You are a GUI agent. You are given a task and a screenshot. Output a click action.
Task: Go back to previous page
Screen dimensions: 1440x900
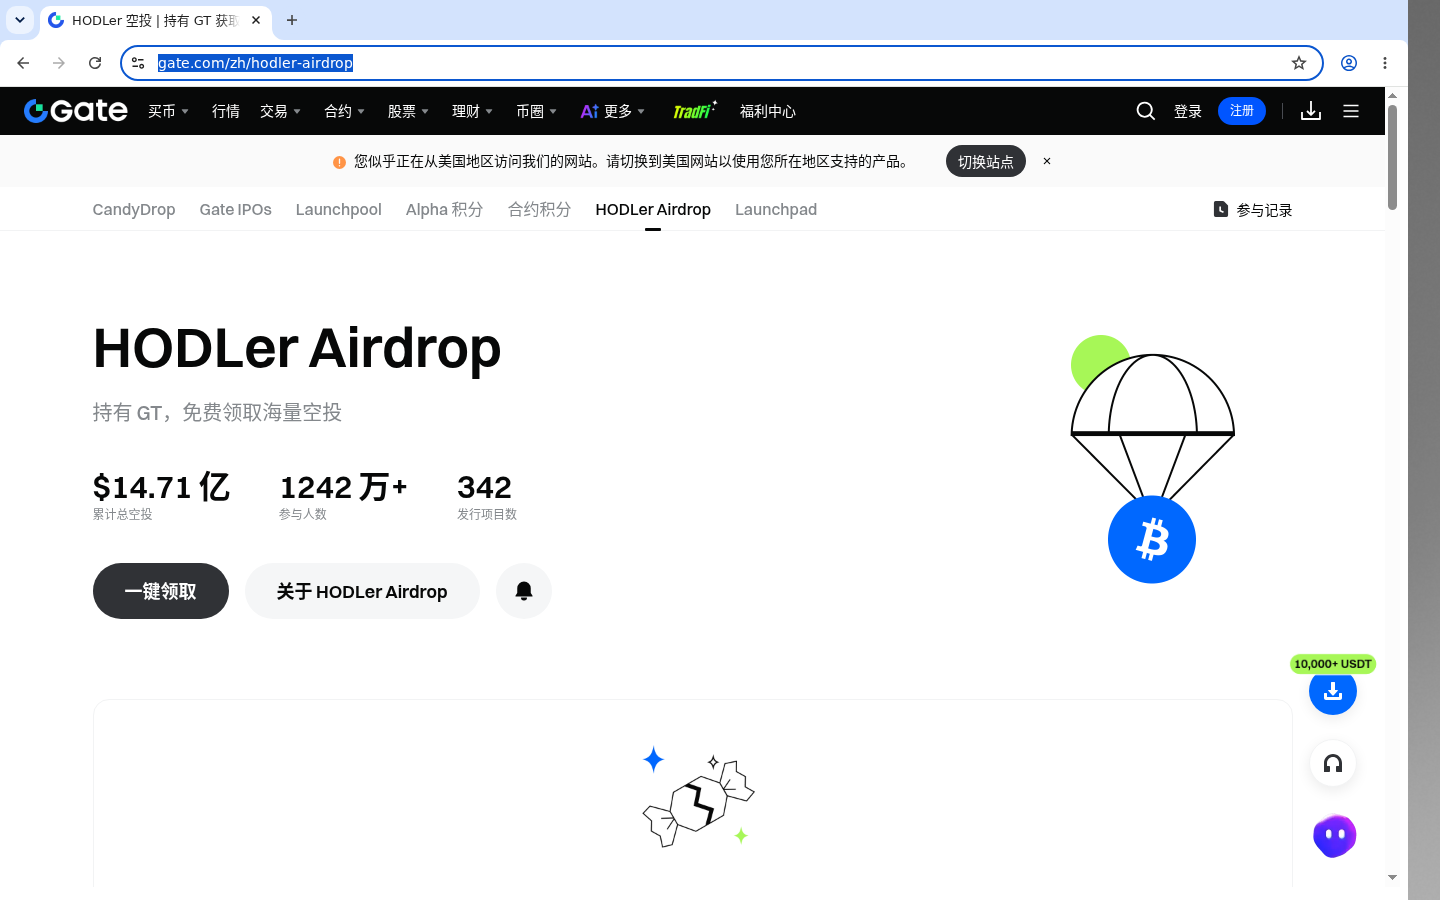[23, 63]
